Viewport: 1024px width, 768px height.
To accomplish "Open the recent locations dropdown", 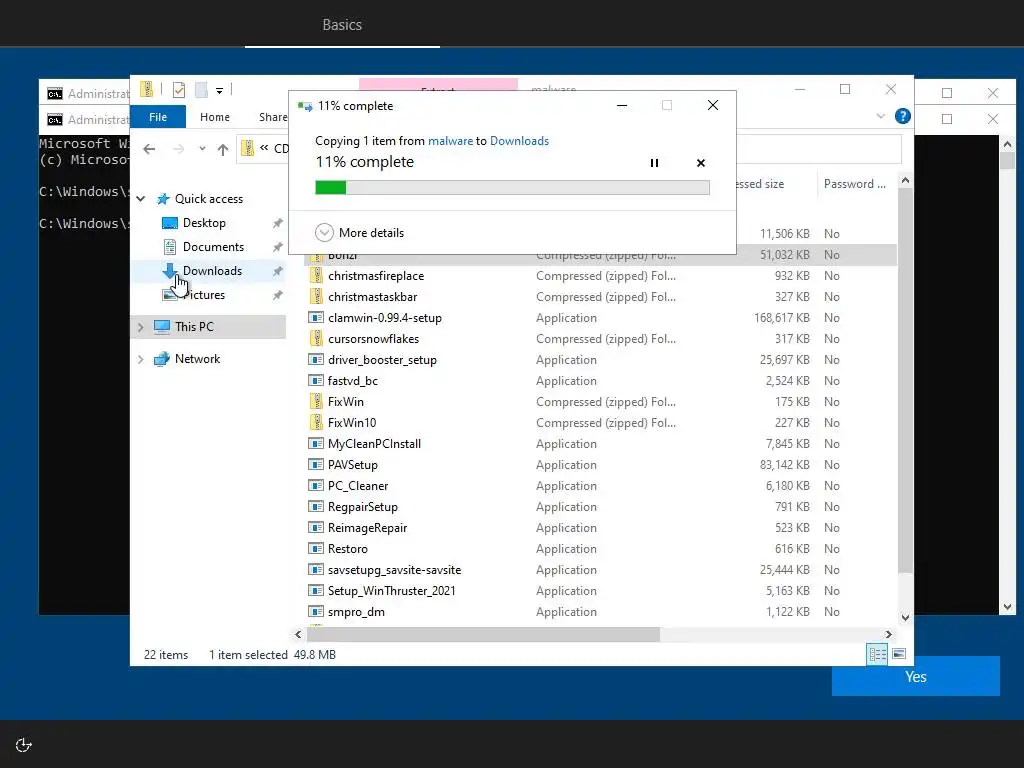I will pyautogui.click(x=202, y=149).
